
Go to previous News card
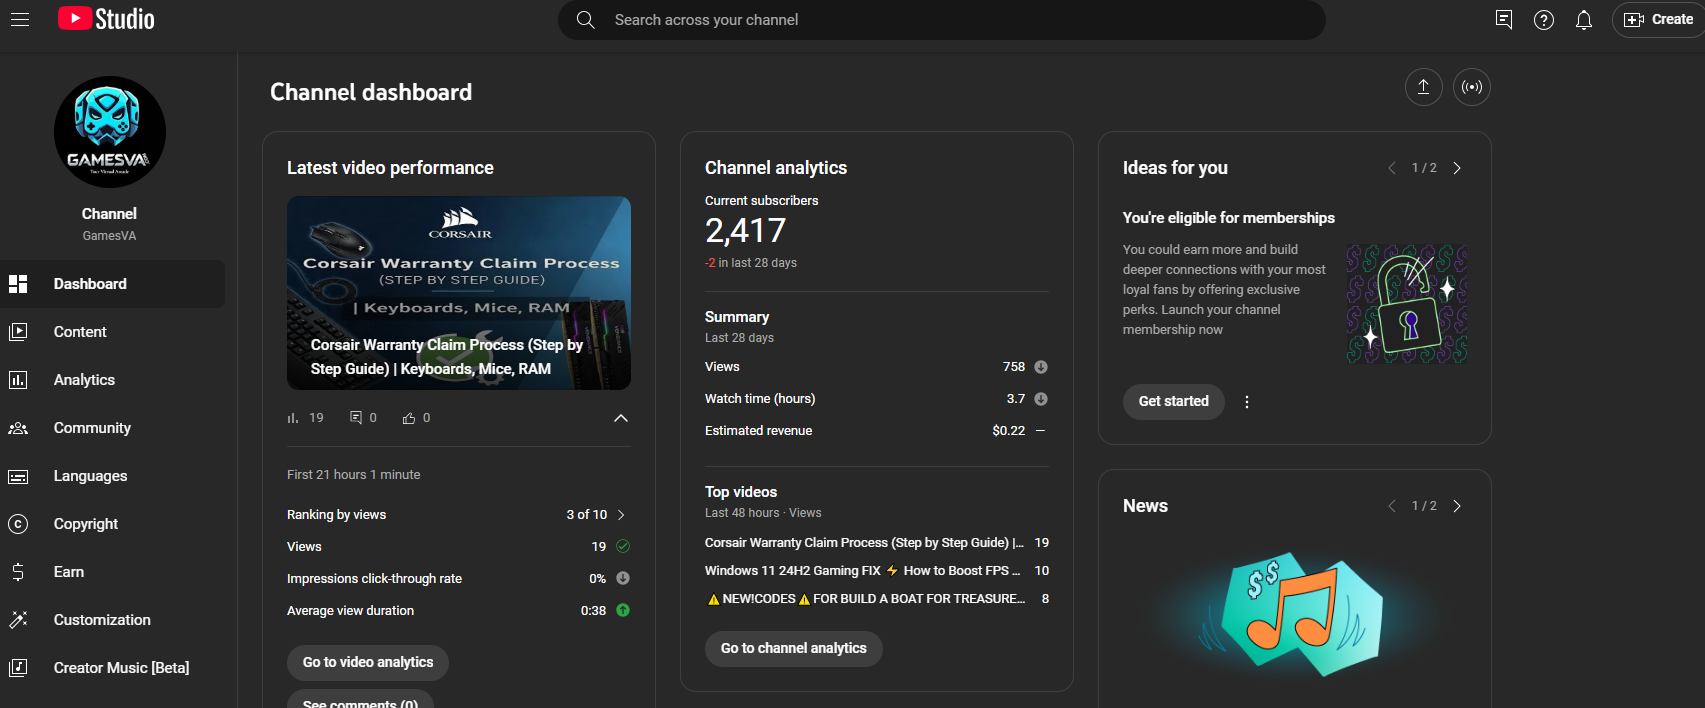(x=1391, y=506)
